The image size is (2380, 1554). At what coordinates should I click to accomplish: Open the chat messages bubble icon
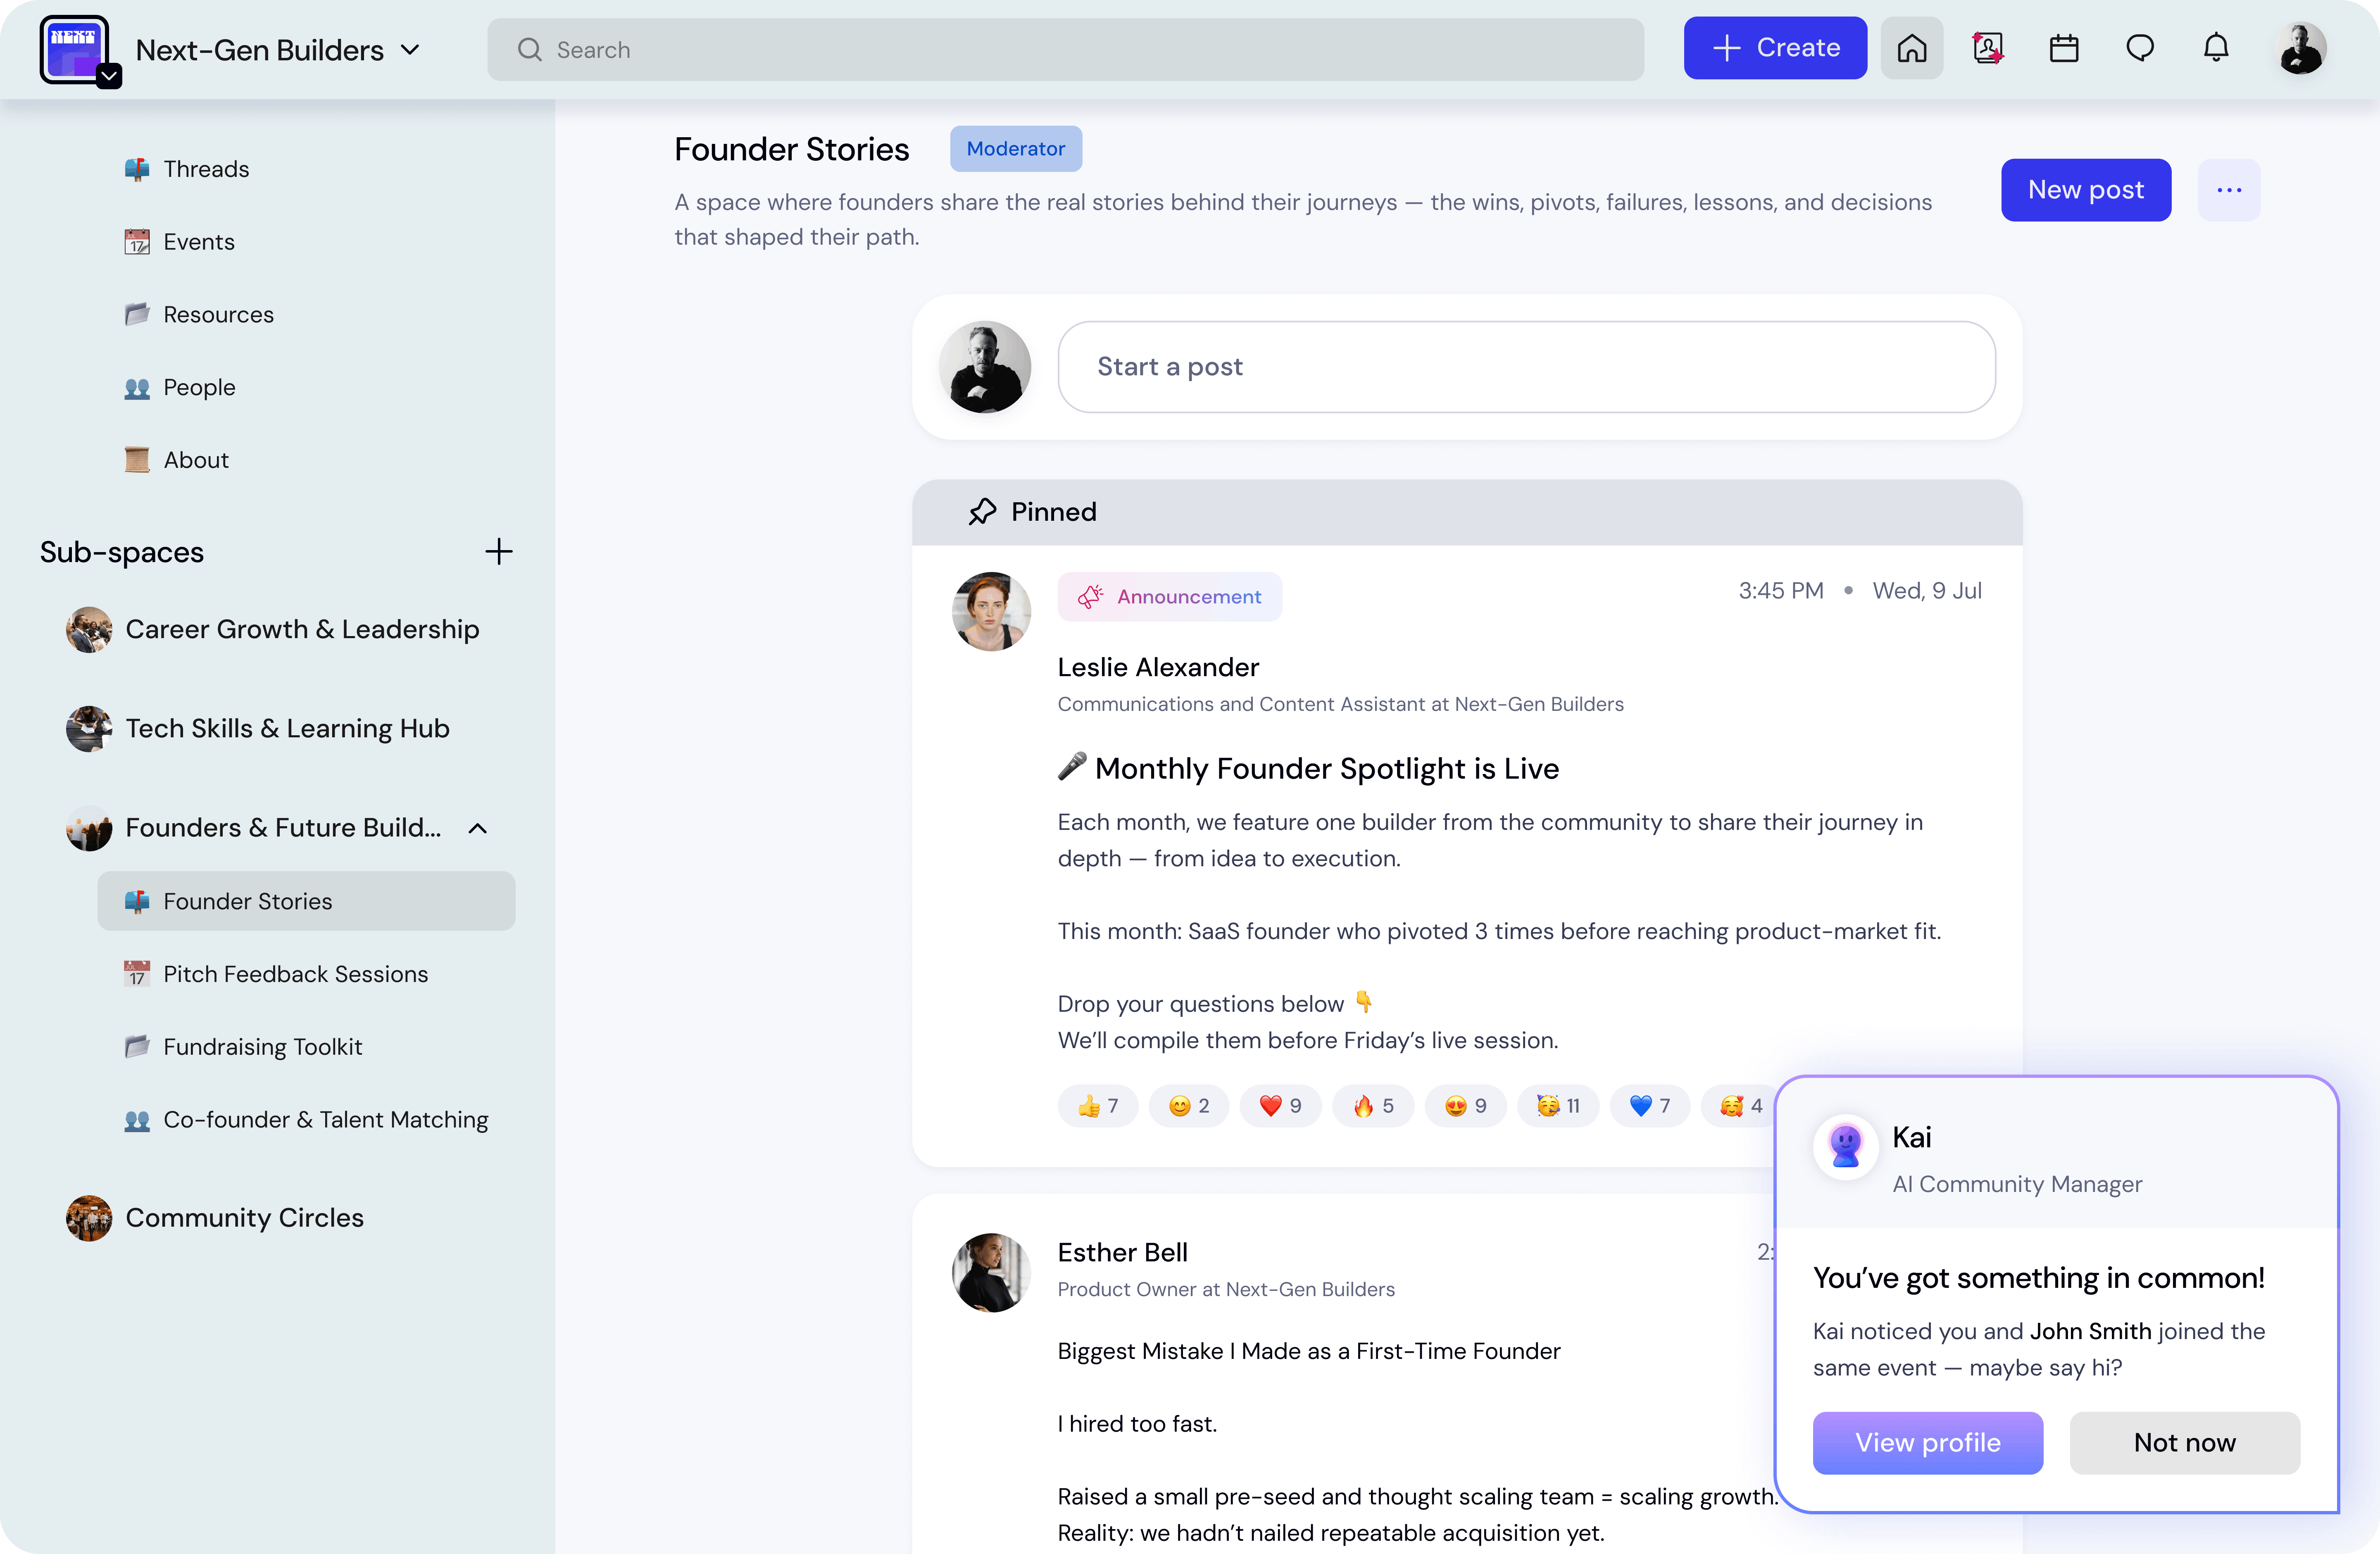pos(2139,48)
